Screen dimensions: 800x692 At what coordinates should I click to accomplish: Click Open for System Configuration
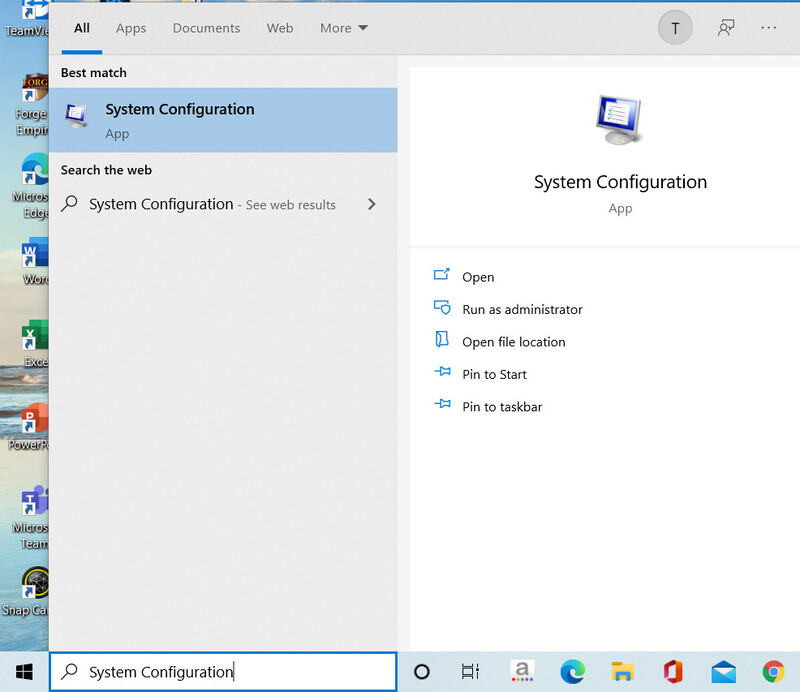478,277
